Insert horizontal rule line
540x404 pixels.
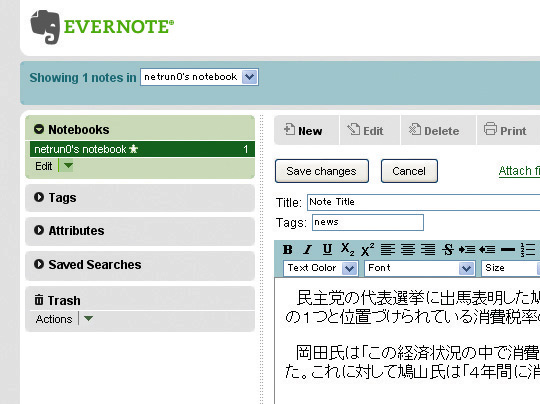[508, 249]
